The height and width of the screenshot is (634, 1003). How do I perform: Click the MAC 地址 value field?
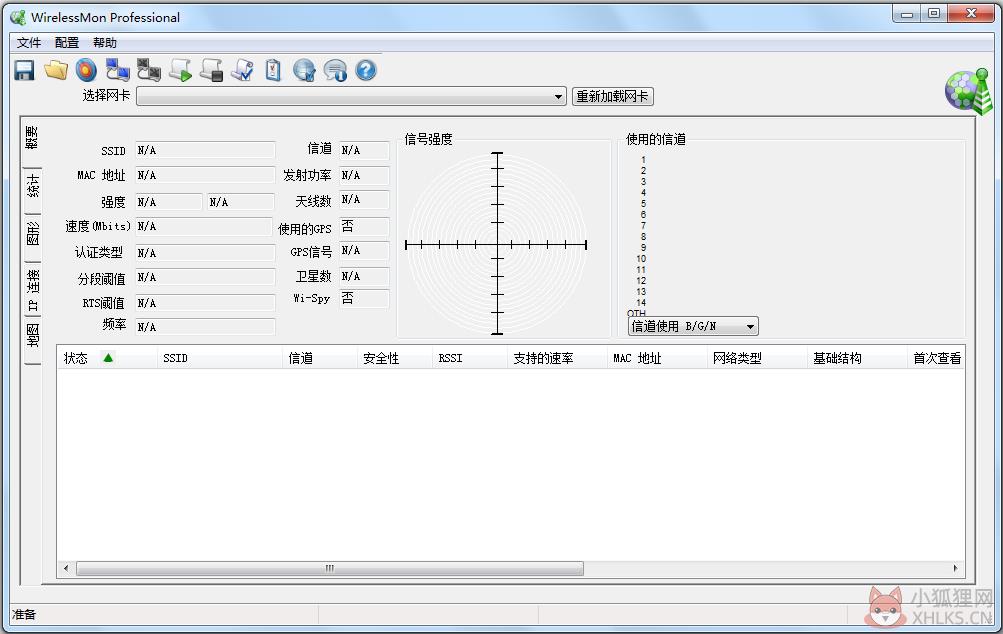pyautogui.click(x=205, y=175)
